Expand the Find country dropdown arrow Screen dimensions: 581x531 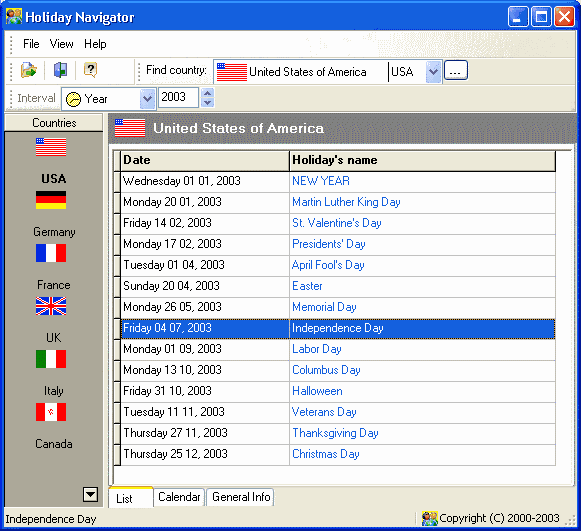tap(433, 72)
